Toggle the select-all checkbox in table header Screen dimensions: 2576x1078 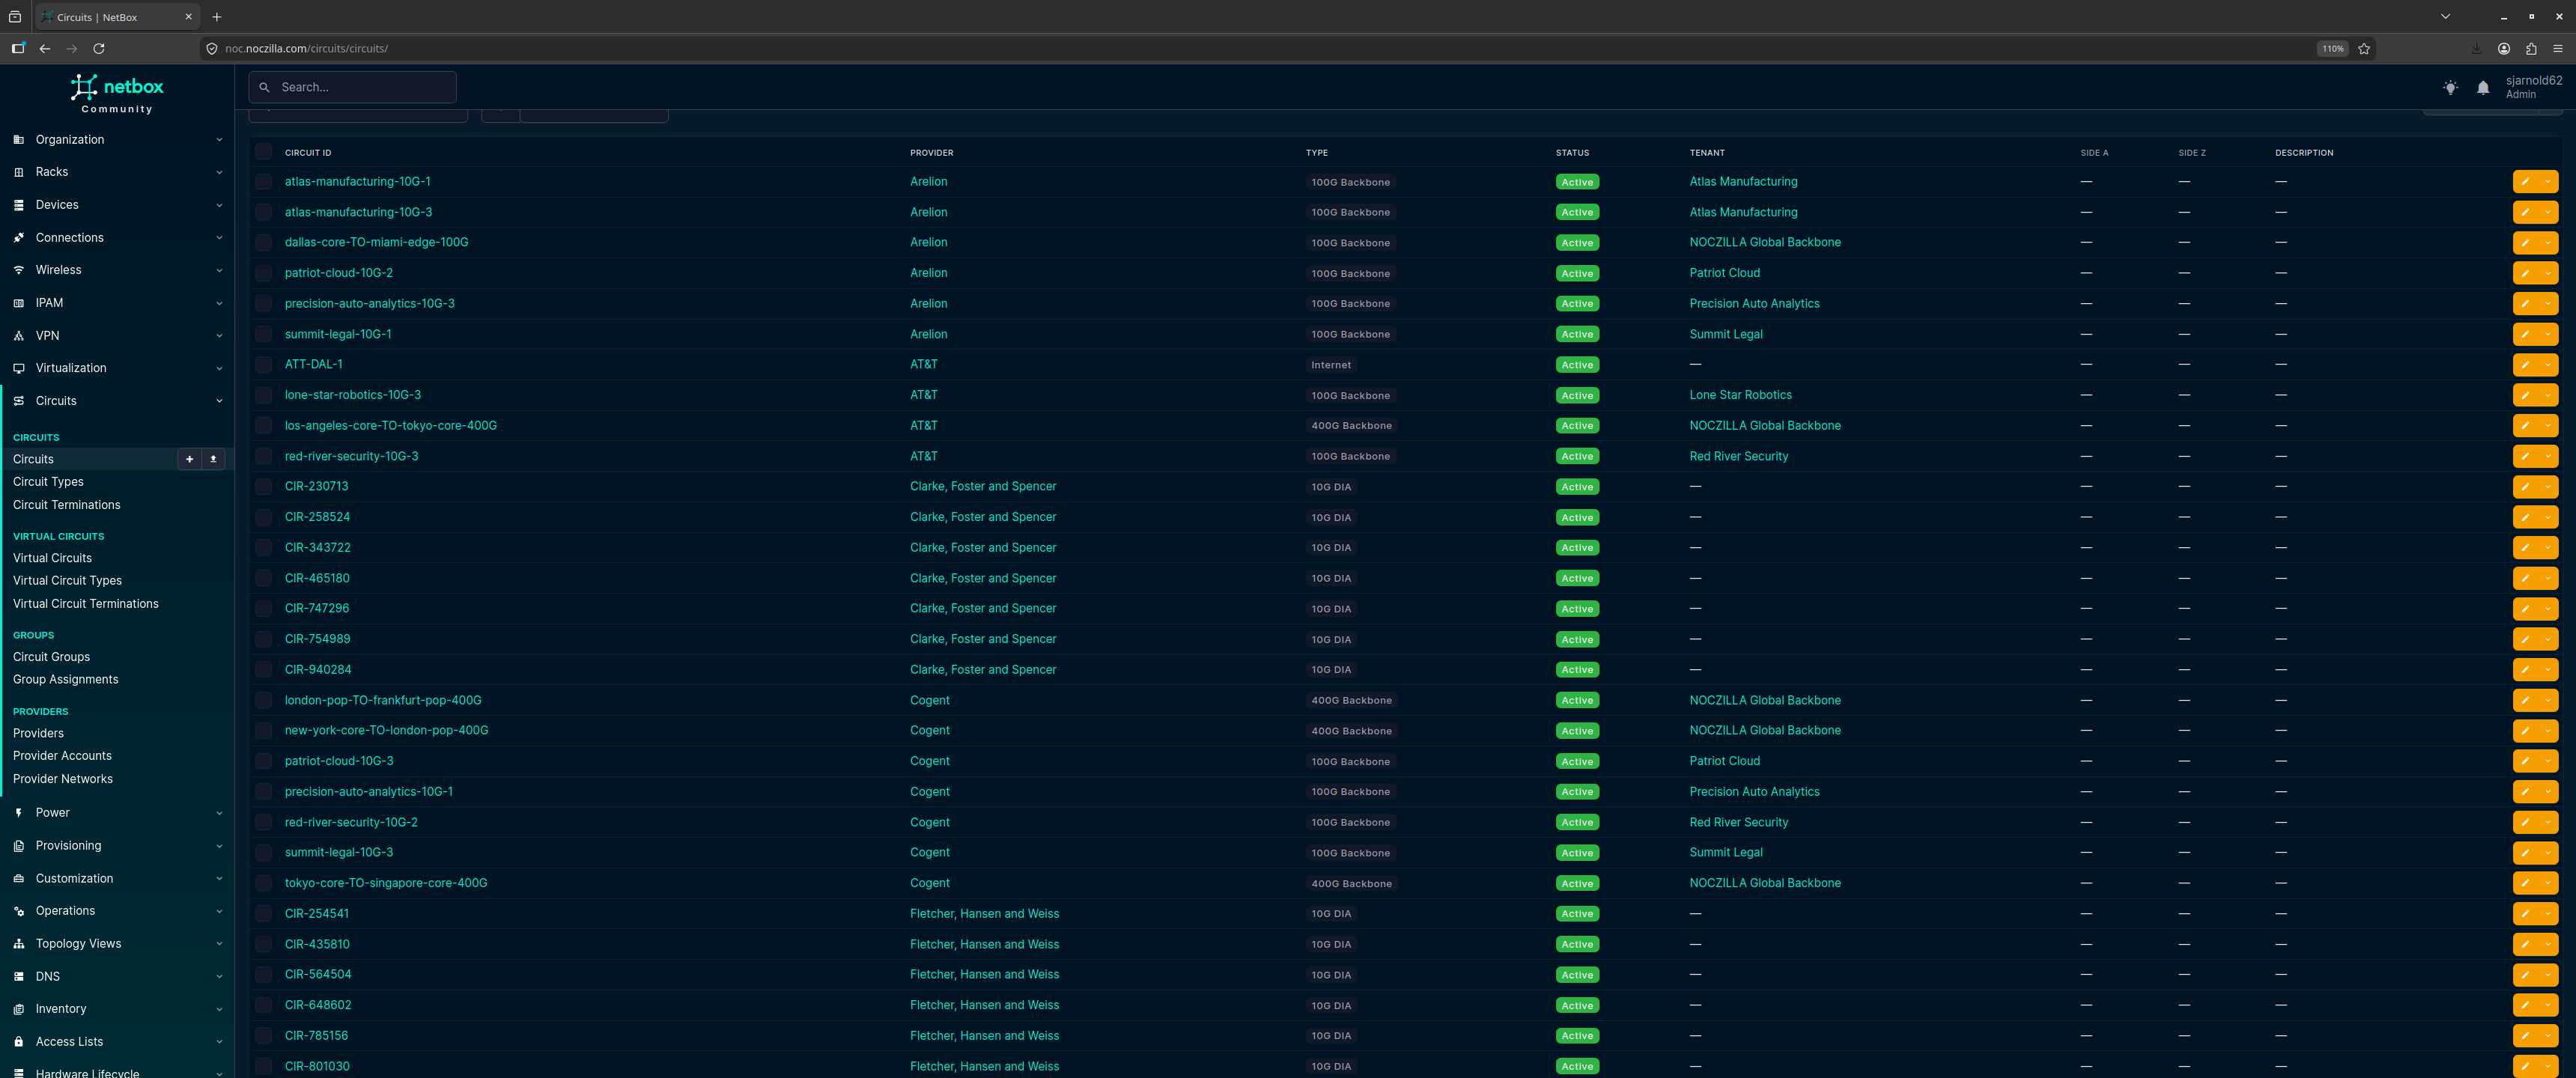tap(263, 152)
